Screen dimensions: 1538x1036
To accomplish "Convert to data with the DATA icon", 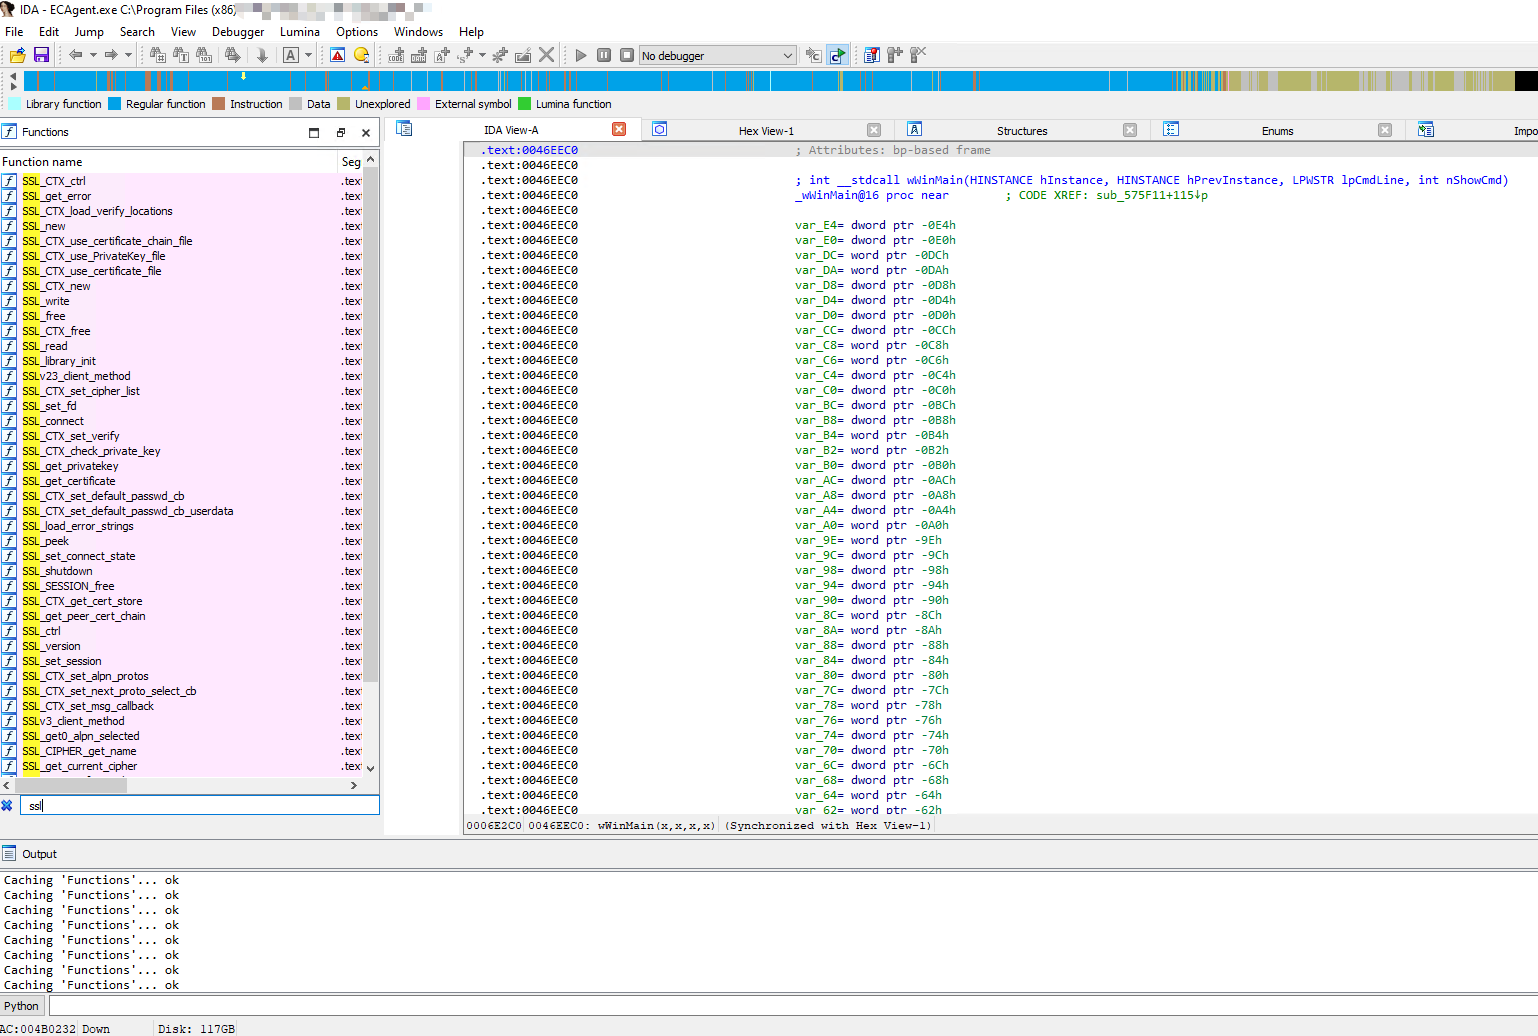I will [x=419, y=55].
